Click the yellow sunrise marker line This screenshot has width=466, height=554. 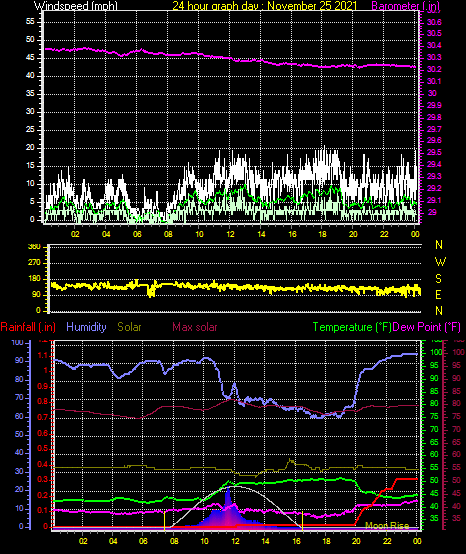click(x=164, y=521)
